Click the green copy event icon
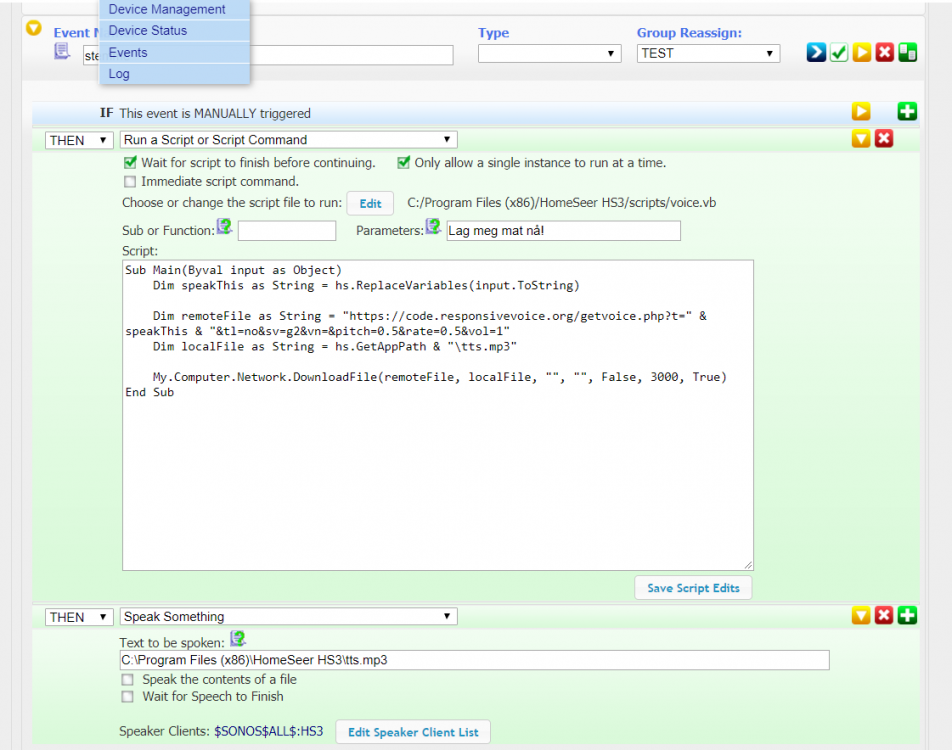Viewport: 952px width, 750px height. [907, 53]
